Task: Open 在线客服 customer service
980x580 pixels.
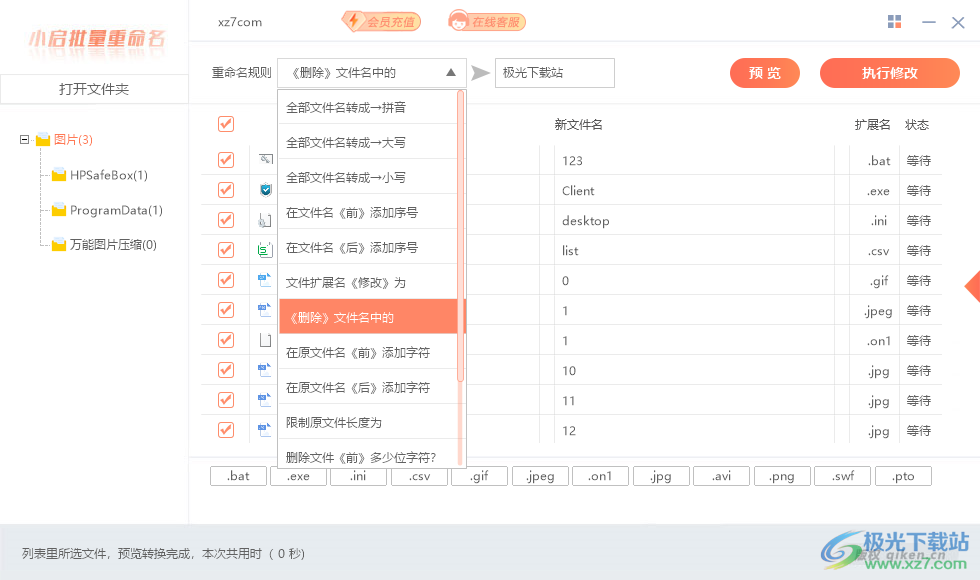Action: coord(486,20)
